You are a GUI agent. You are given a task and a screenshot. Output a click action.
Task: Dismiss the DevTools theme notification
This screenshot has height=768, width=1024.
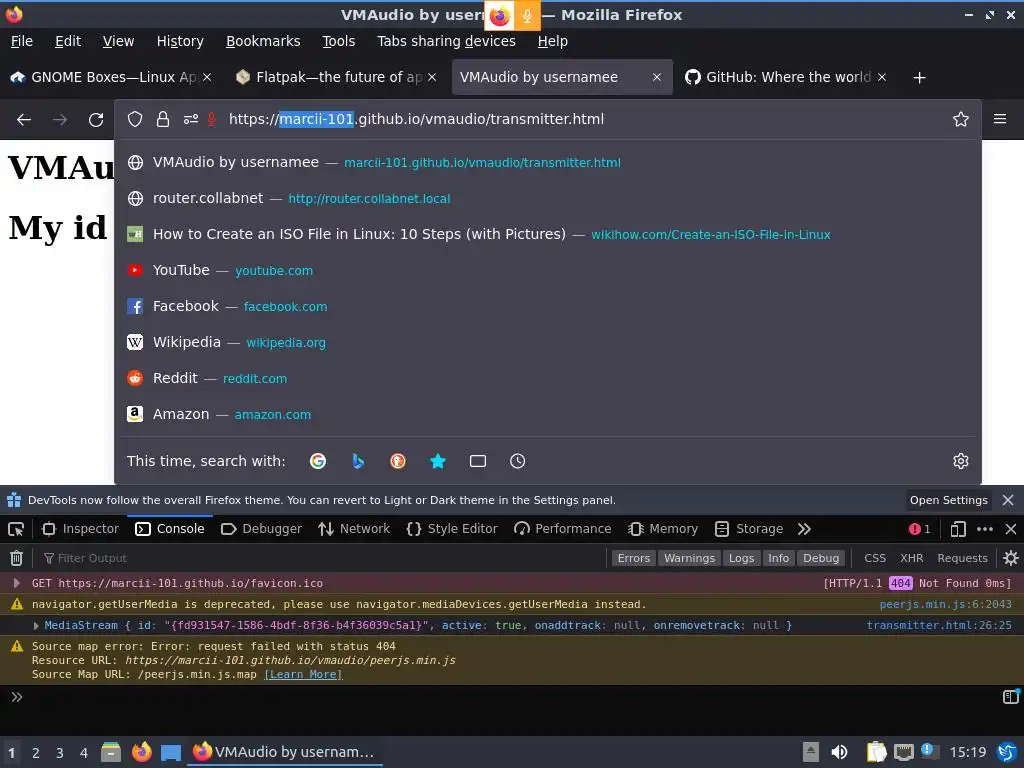(1008, 500)
